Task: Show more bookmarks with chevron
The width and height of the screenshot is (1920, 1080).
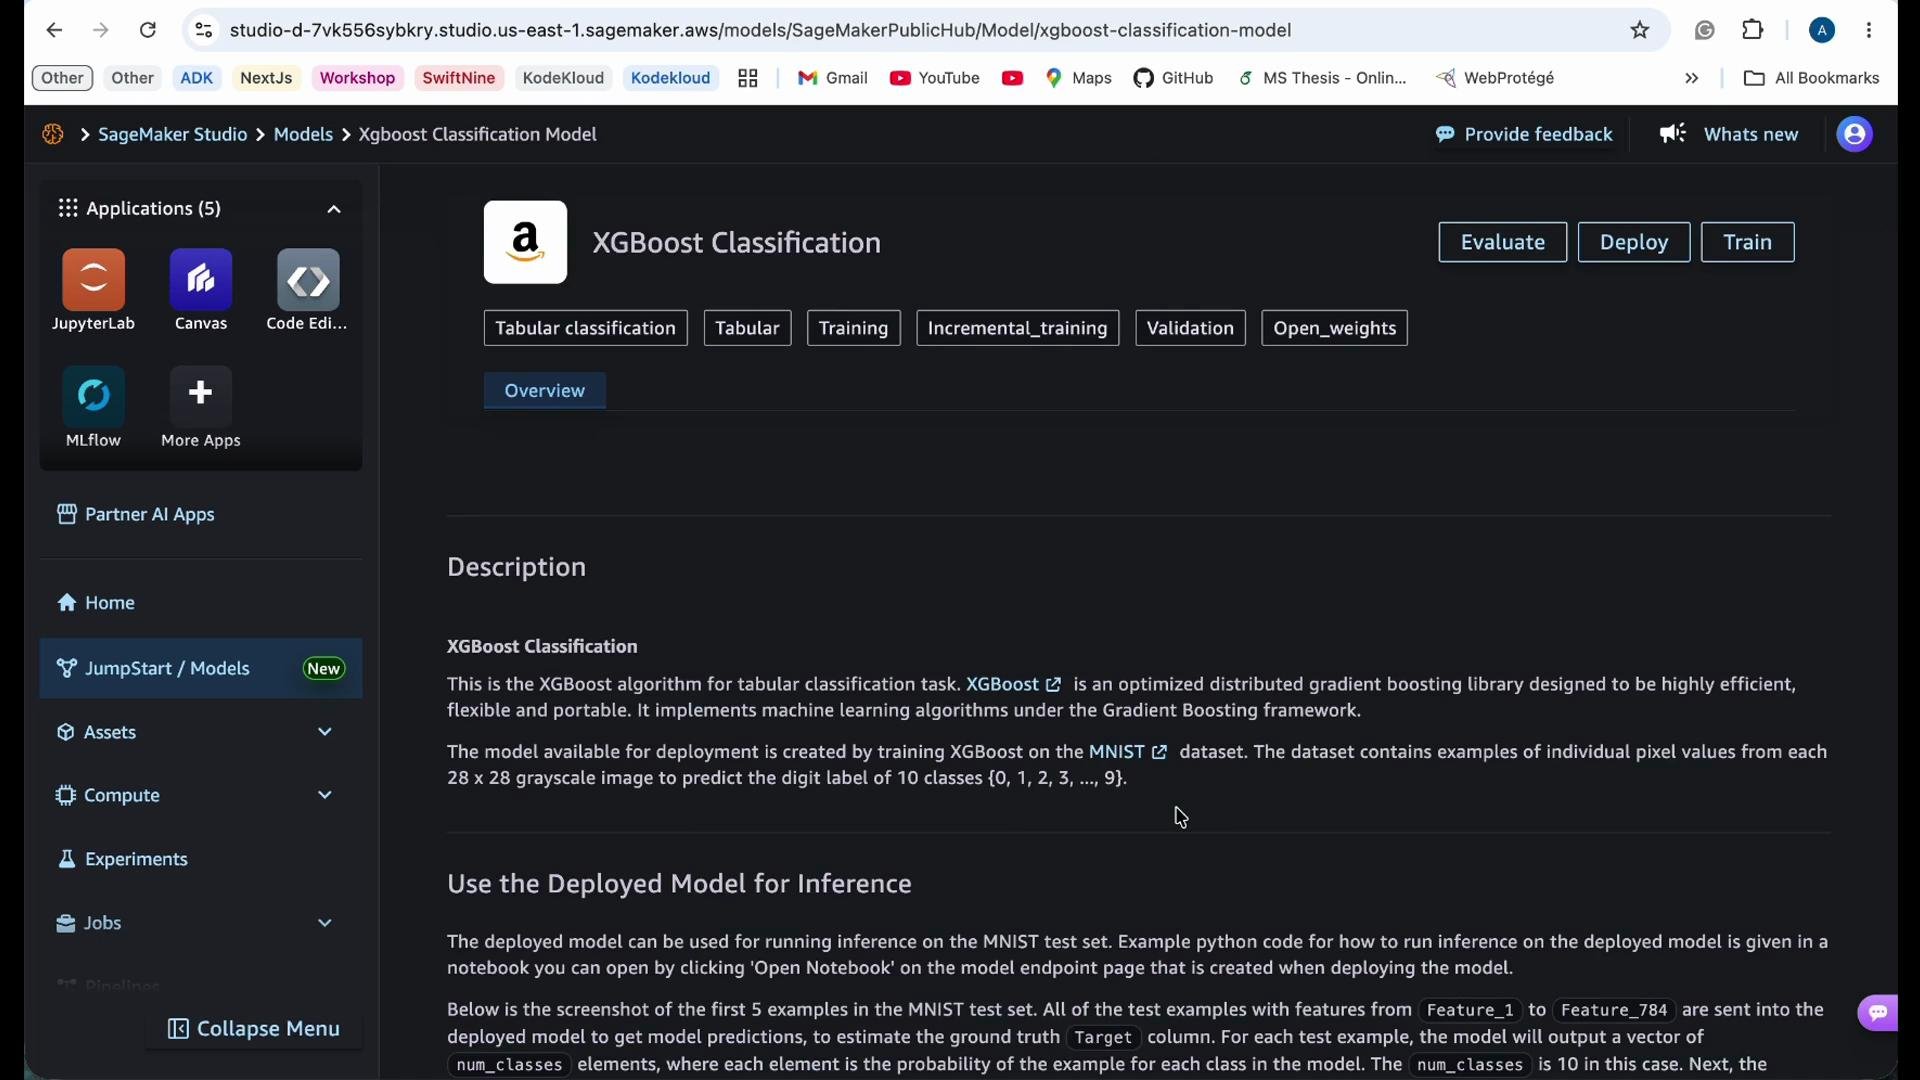Action: (1692, 78)
